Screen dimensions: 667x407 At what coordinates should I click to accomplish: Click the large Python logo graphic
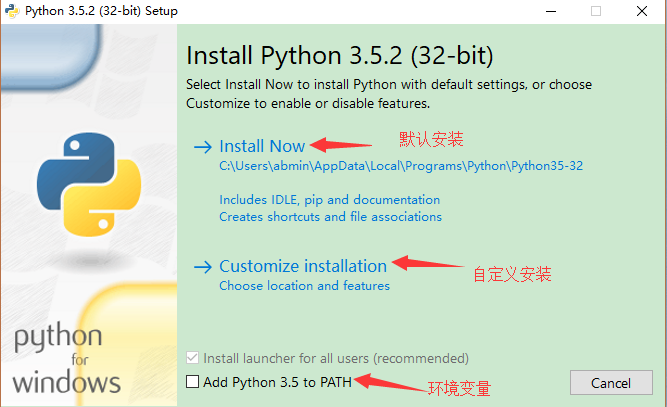89,184
